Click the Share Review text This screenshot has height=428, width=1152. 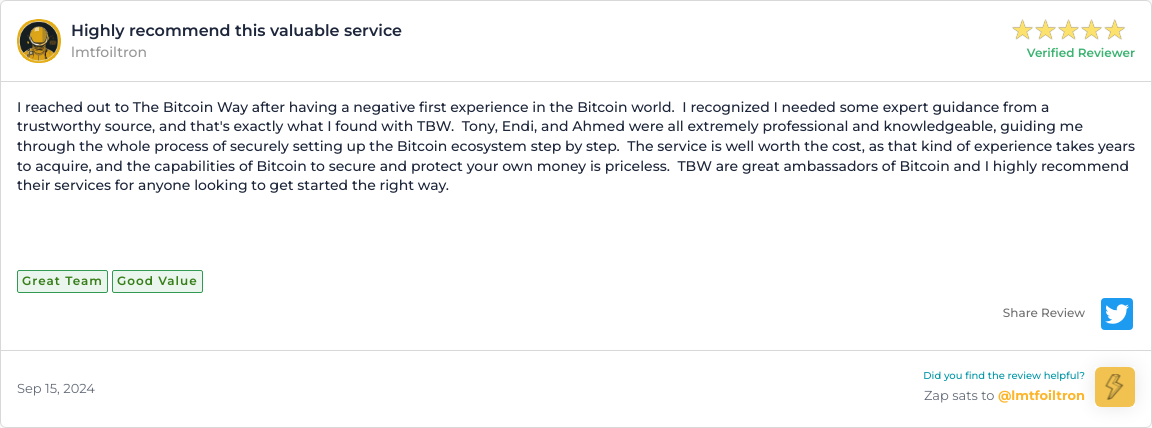[1043, 313]
